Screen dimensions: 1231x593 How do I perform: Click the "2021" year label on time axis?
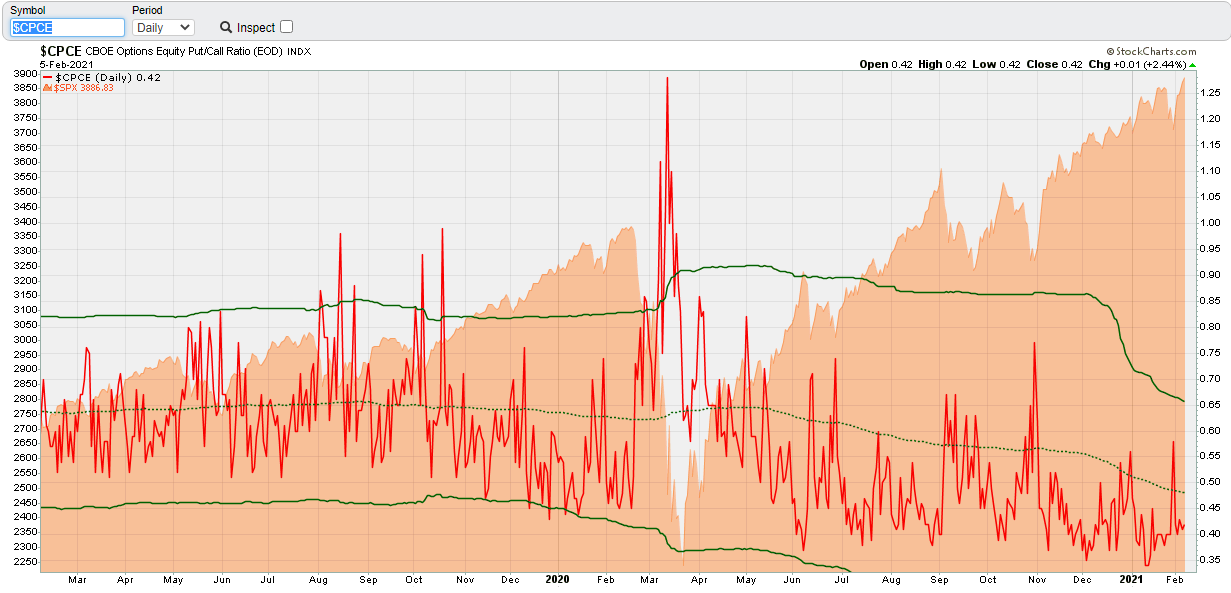click(1130, 579)
